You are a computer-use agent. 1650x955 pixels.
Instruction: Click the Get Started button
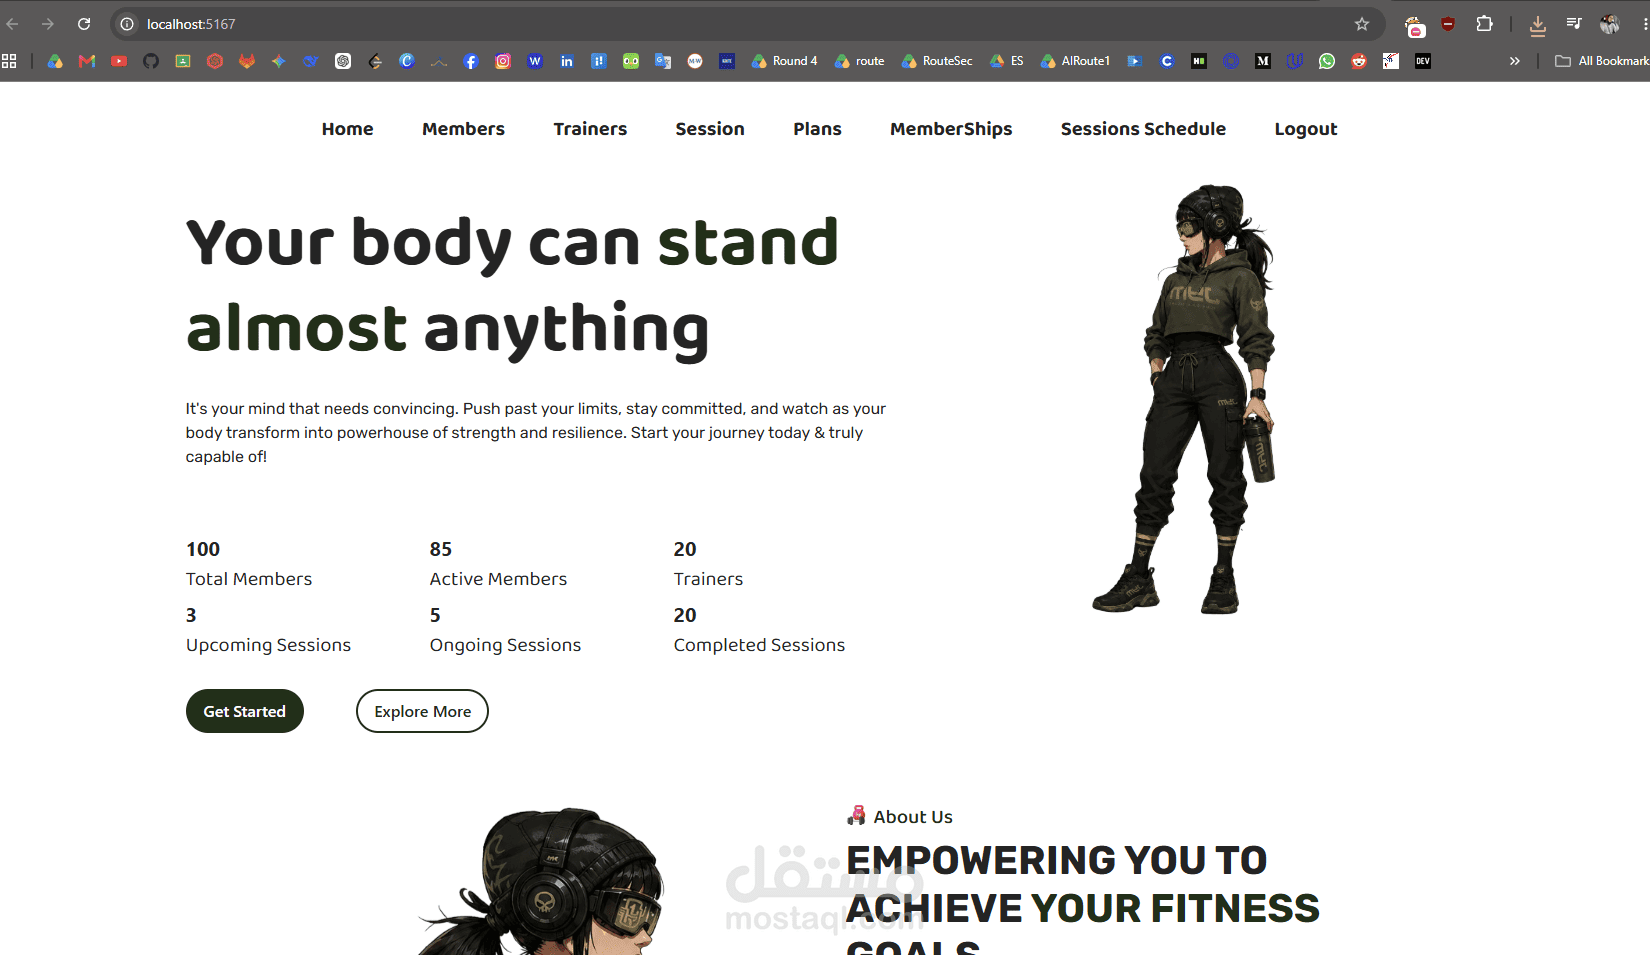pyautogui.click(x=245, y=711)
